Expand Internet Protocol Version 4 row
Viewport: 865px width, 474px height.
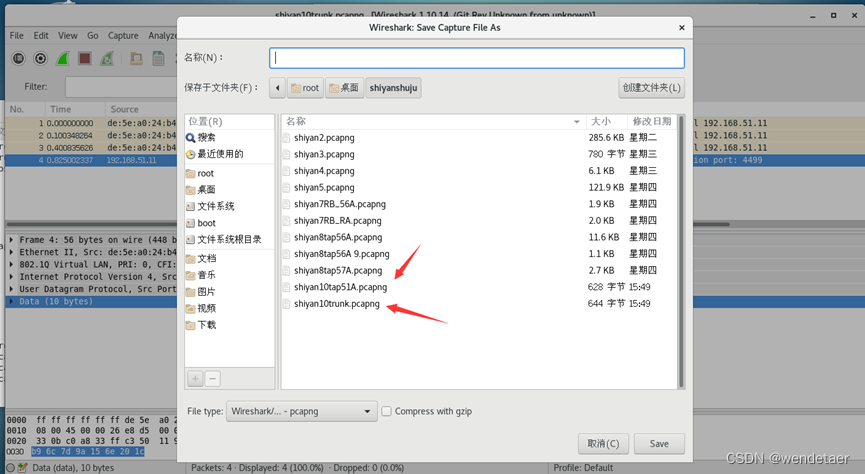coord(11,276)
